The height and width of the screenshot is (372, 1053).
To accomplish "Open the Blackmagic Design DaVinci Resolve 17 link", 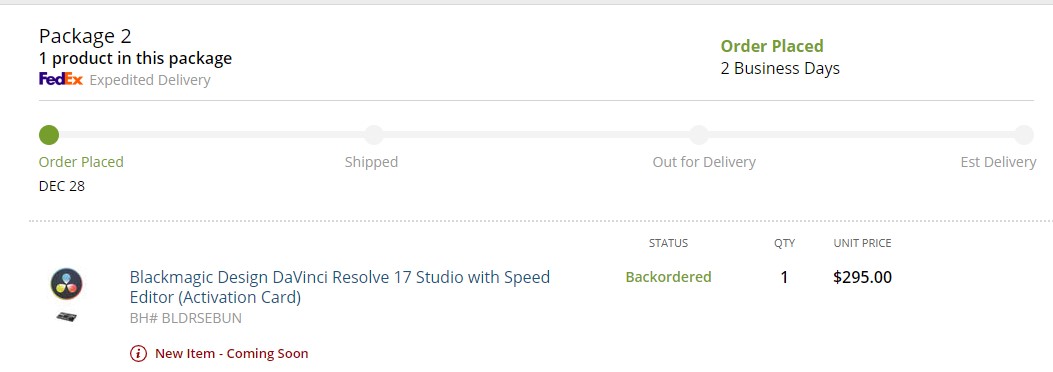I will (340, 287).
